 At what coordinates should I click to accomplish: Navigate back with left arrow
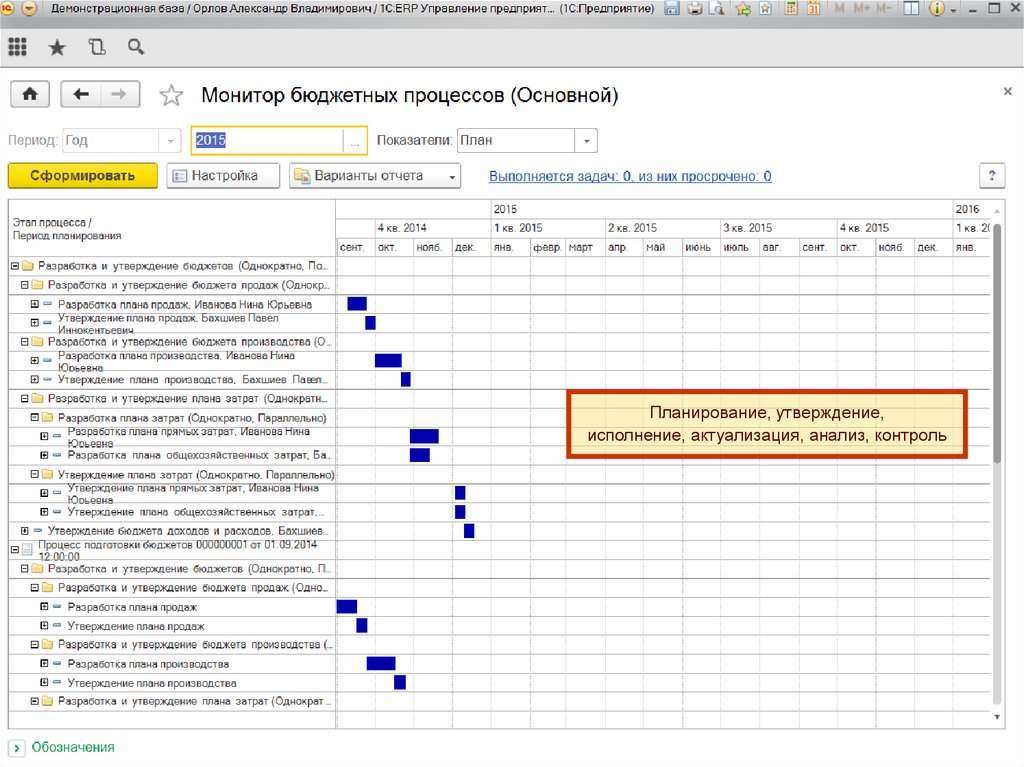81,94
